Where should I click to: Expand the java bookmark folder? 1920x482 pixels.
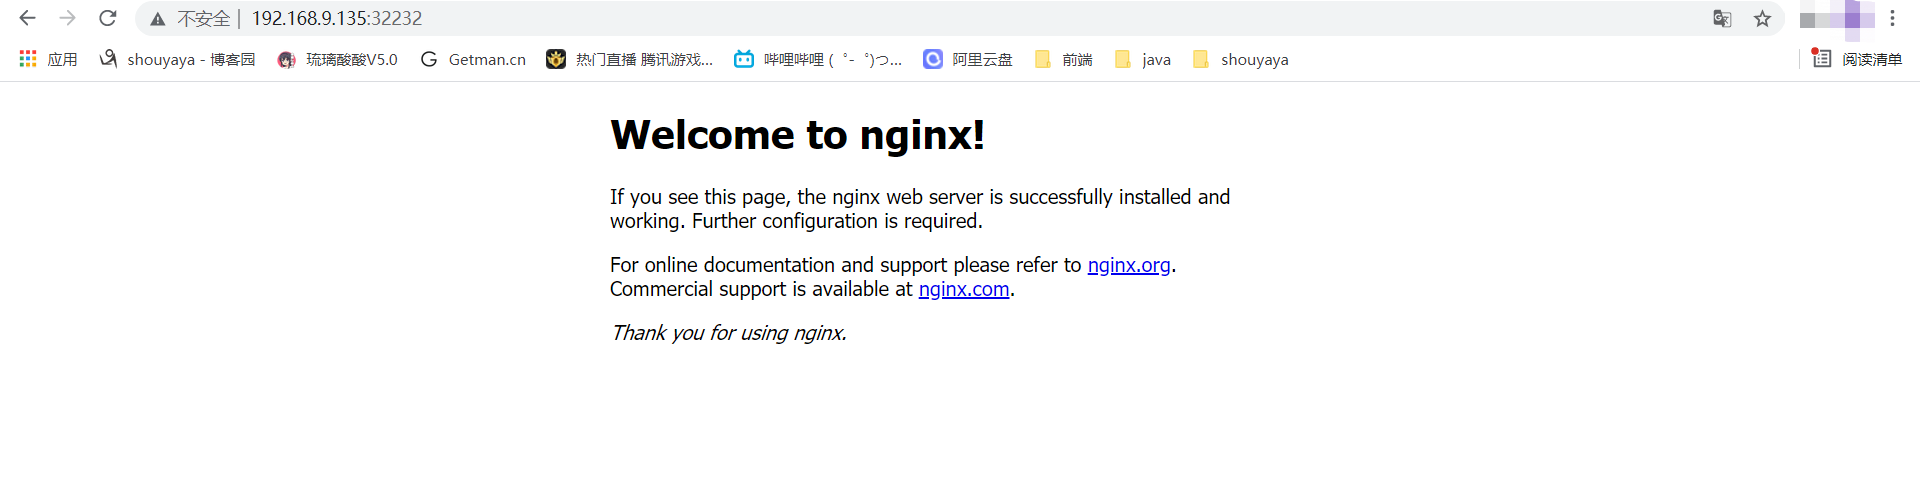(1142, 59)
